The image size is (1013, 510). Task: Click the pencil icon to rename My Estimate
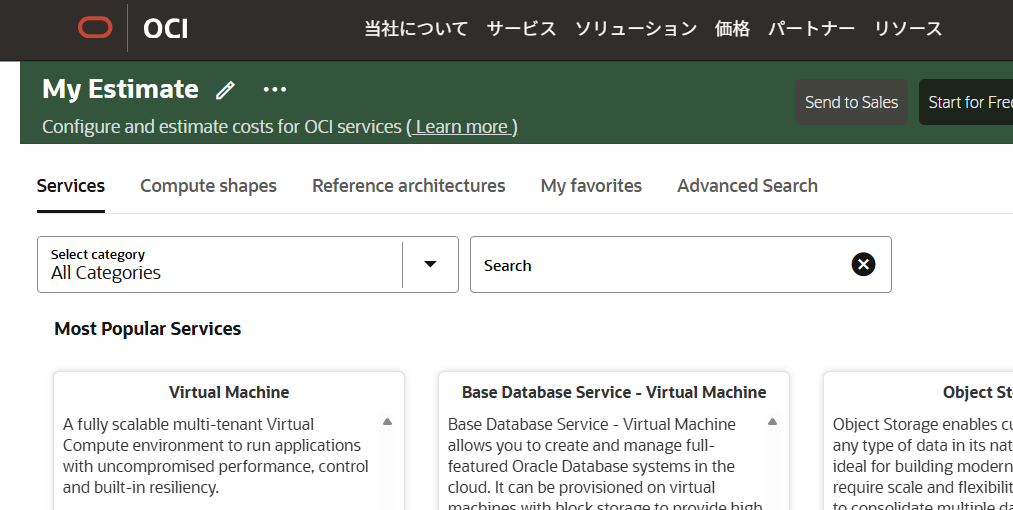[x=225, y=90]
